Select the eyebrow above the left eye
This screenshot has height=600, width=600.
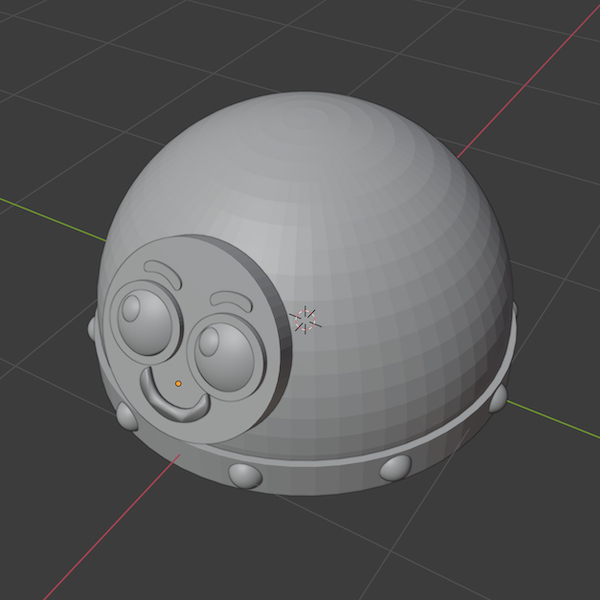point(163,274)
